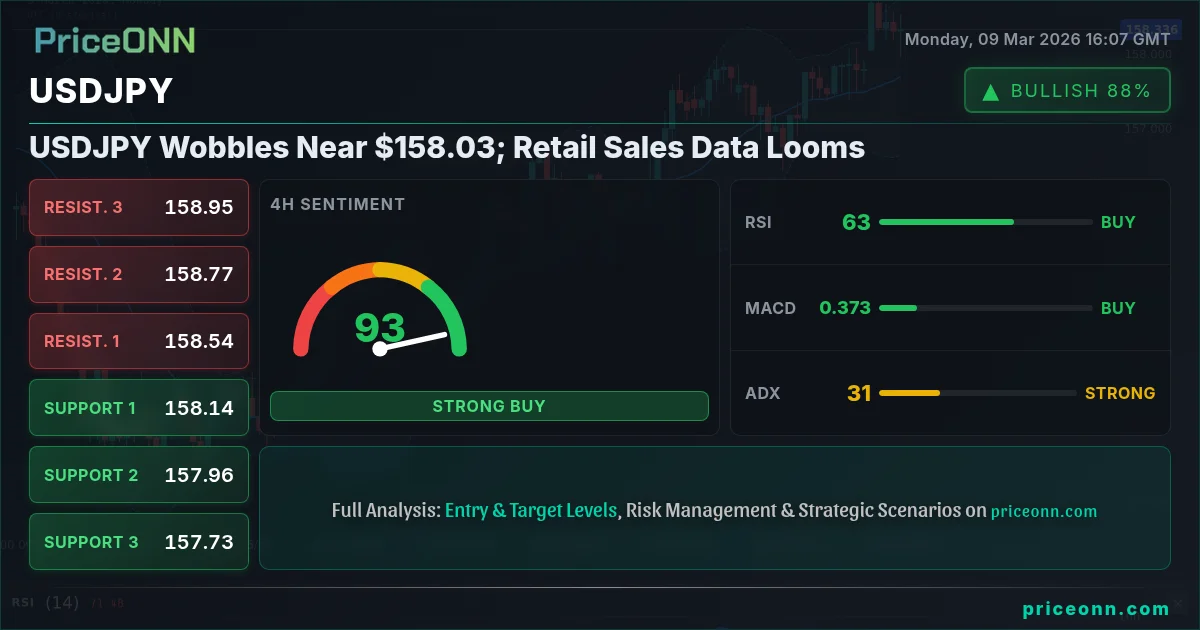The height and width of the screenshot is (630, 1200).
Task: Click the MACD progress bar
Action: coord(985,308)
